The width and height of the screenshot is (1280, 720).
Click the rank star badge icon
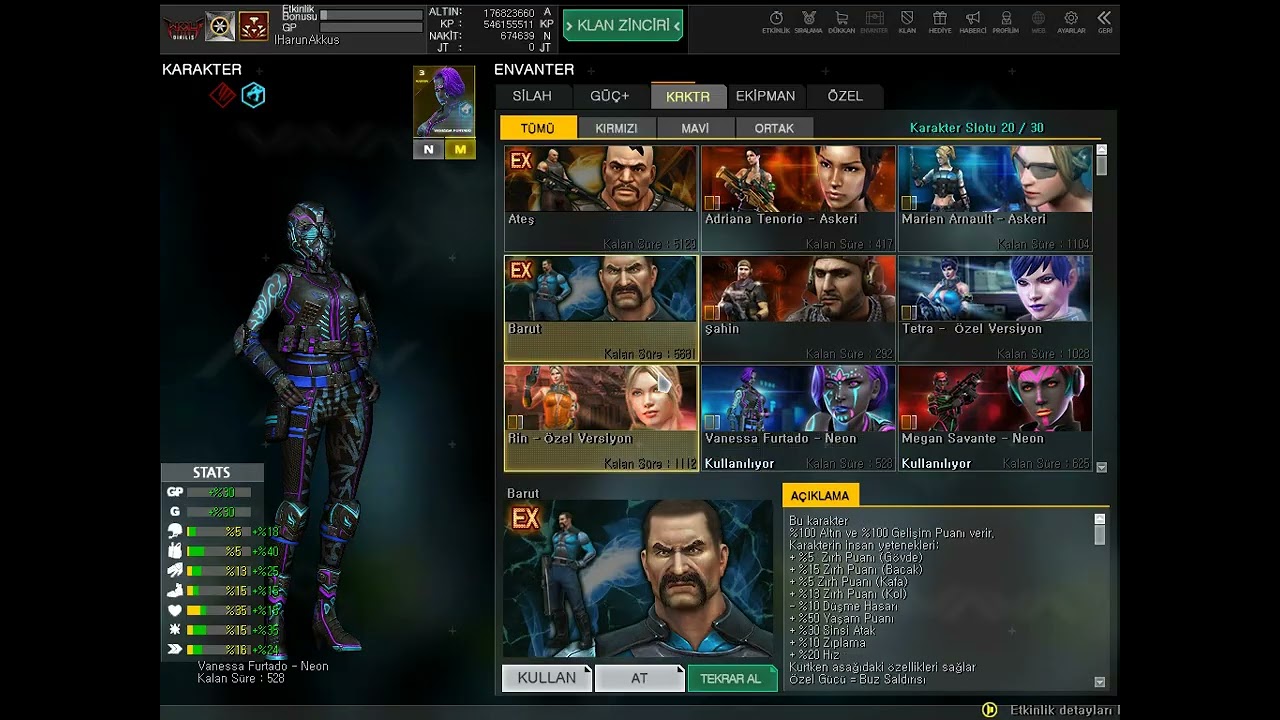pos(220,26)
